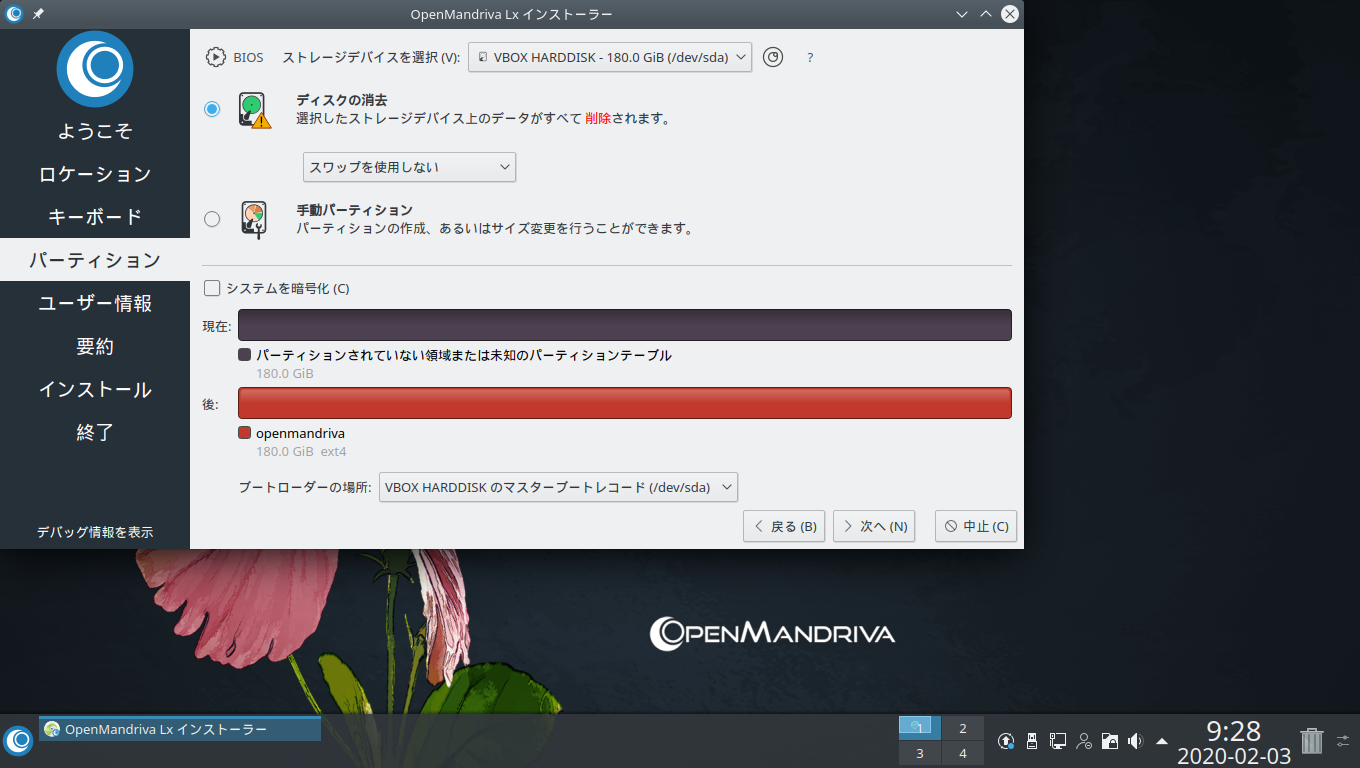This screenshot has width=1360, height=768.
Task: Click the 手動パーティション heading text
Action: click(x=354, y=210)
